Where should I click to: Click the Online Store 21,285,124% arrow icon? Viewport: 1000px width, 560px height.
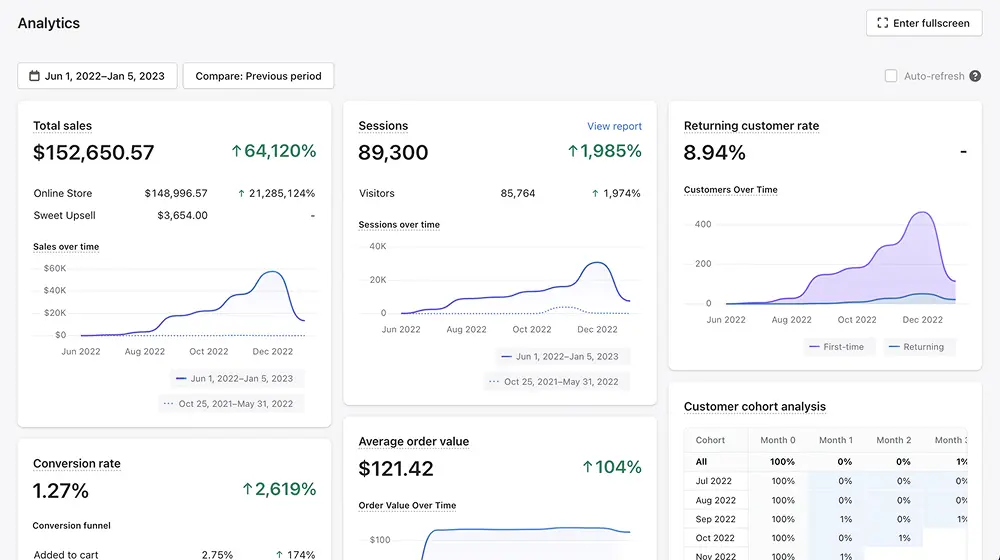(241, 193)
